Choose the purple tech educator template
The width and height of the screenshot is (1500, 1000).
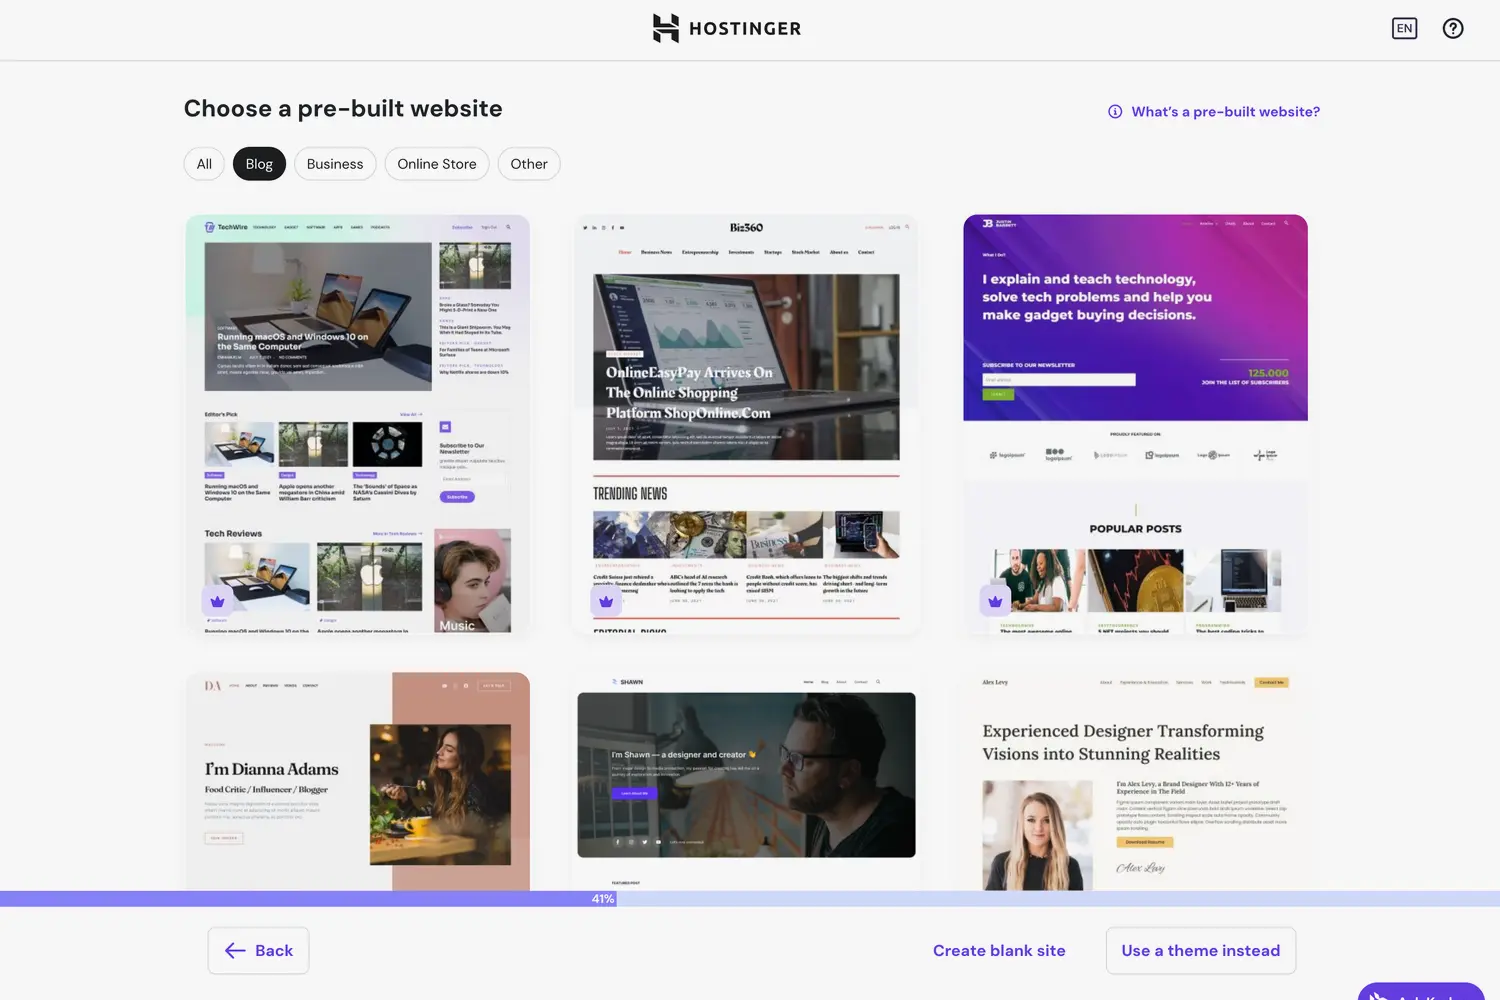(x=1135, y=424)
